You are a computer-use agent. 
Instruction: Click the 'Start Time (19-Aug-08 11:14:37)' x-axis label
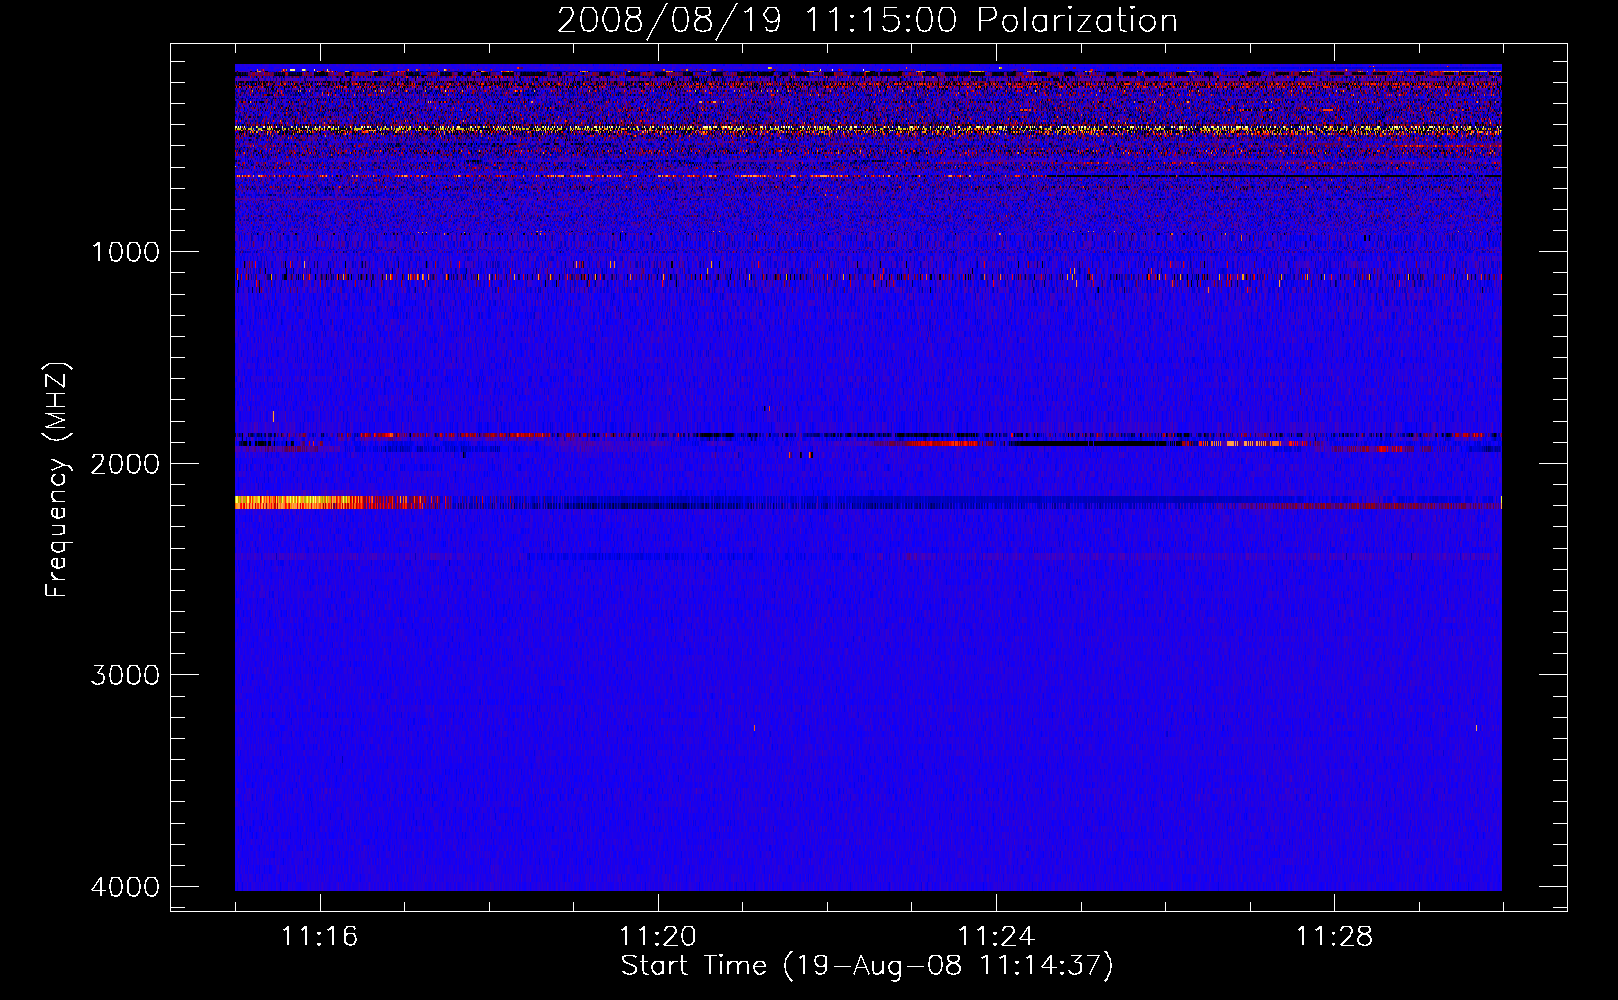click(867, 966)
